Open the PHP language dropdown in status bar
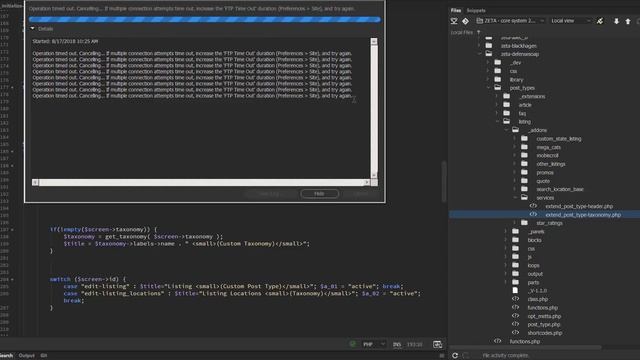The image size is (640, 360). tap(373, 344)
